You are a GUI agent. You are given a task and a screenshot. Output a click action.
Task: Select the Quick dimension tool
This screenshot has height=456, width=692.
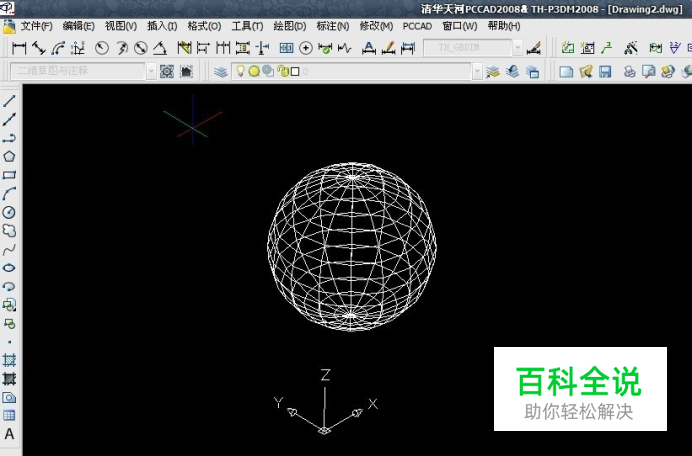[x=184, y=48]
